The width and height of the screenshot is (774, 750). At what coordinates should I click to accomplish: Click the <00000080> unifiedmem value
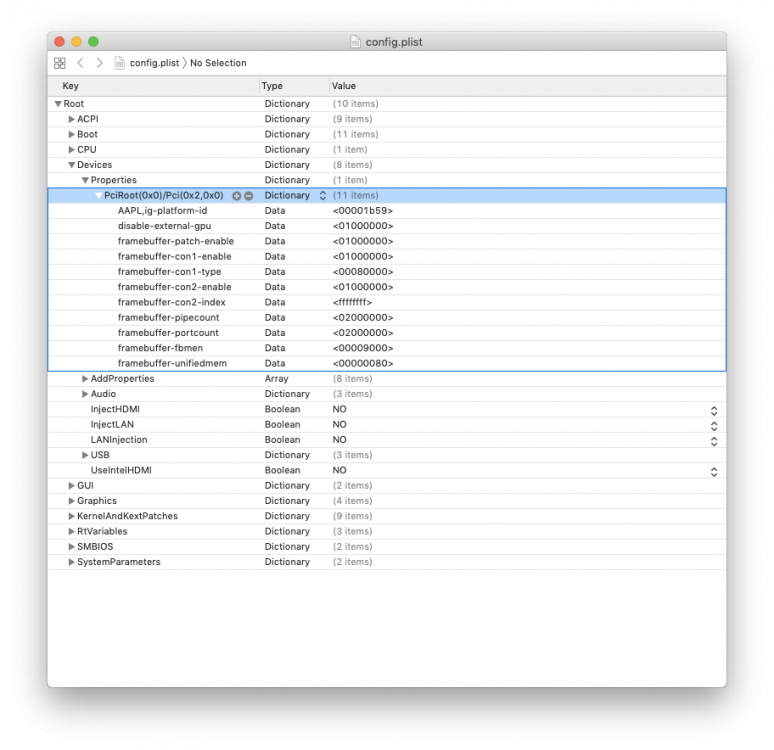(x=363, y=364)
